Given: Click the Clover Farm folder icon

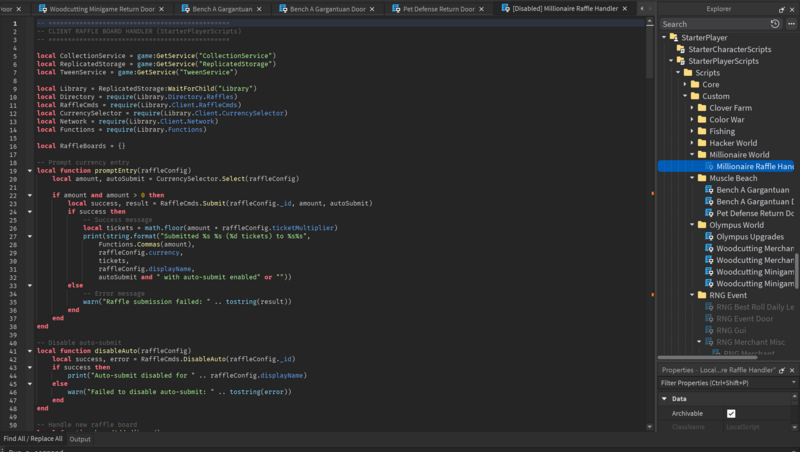Looking at the screenshot, I should point(700,108).
